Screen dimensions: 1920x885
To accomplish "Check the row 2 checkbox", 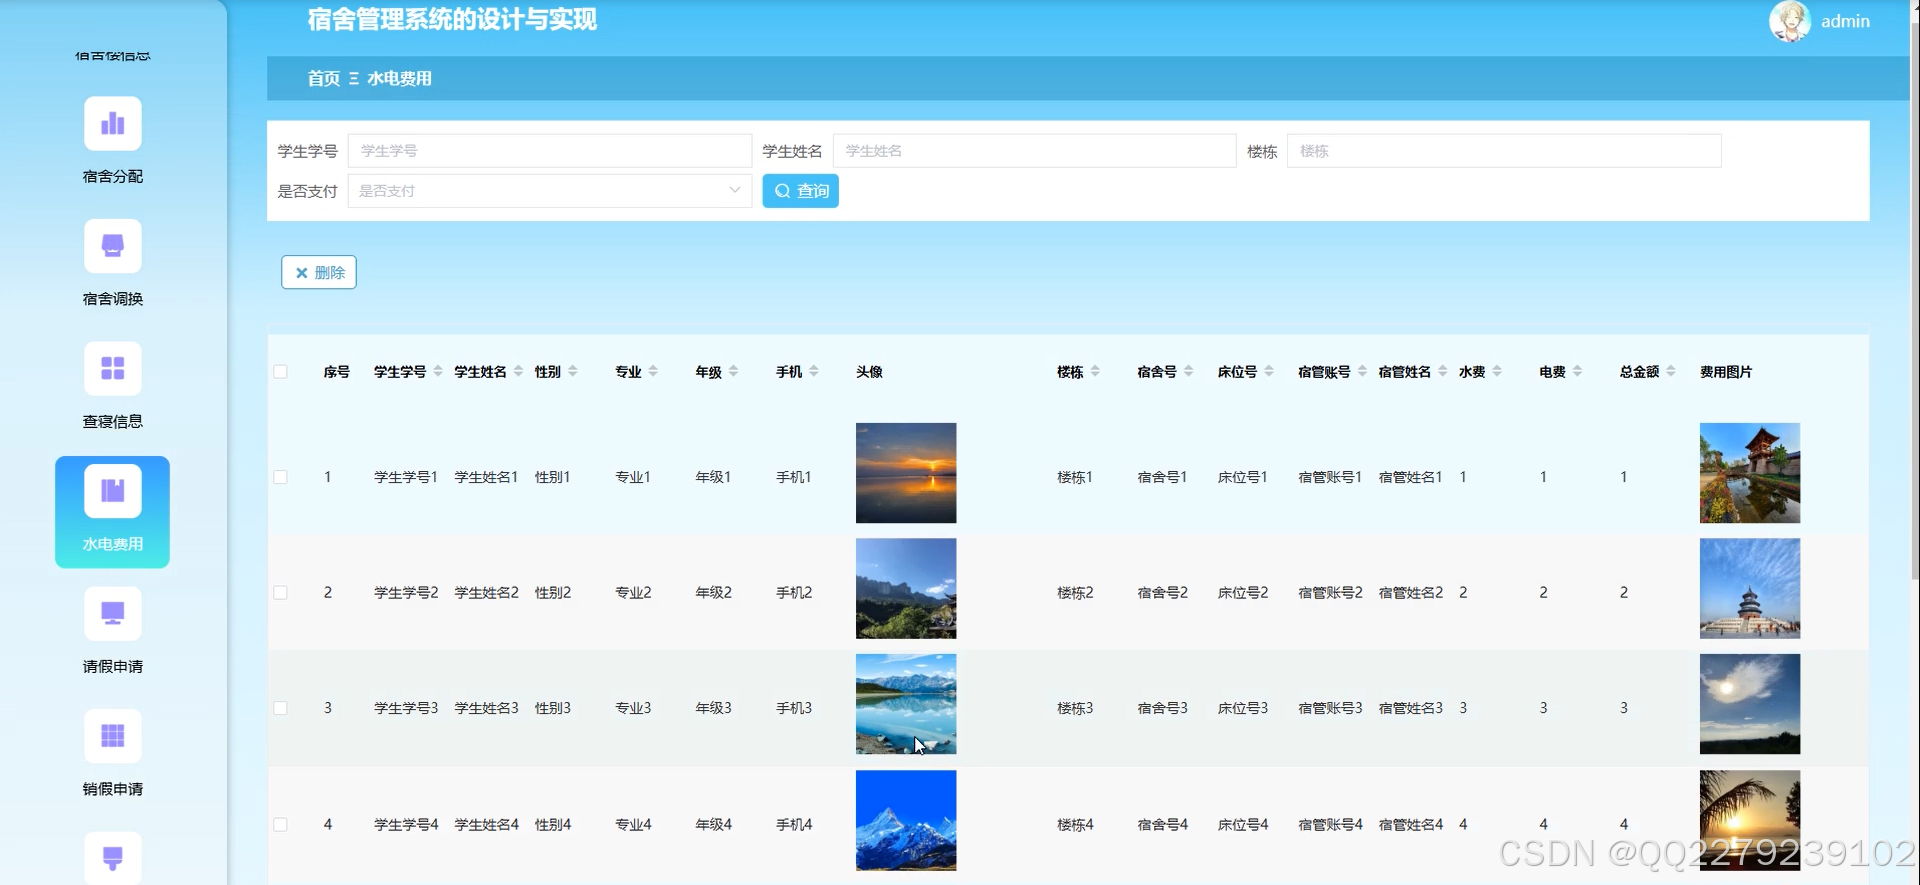I will 280,593.
